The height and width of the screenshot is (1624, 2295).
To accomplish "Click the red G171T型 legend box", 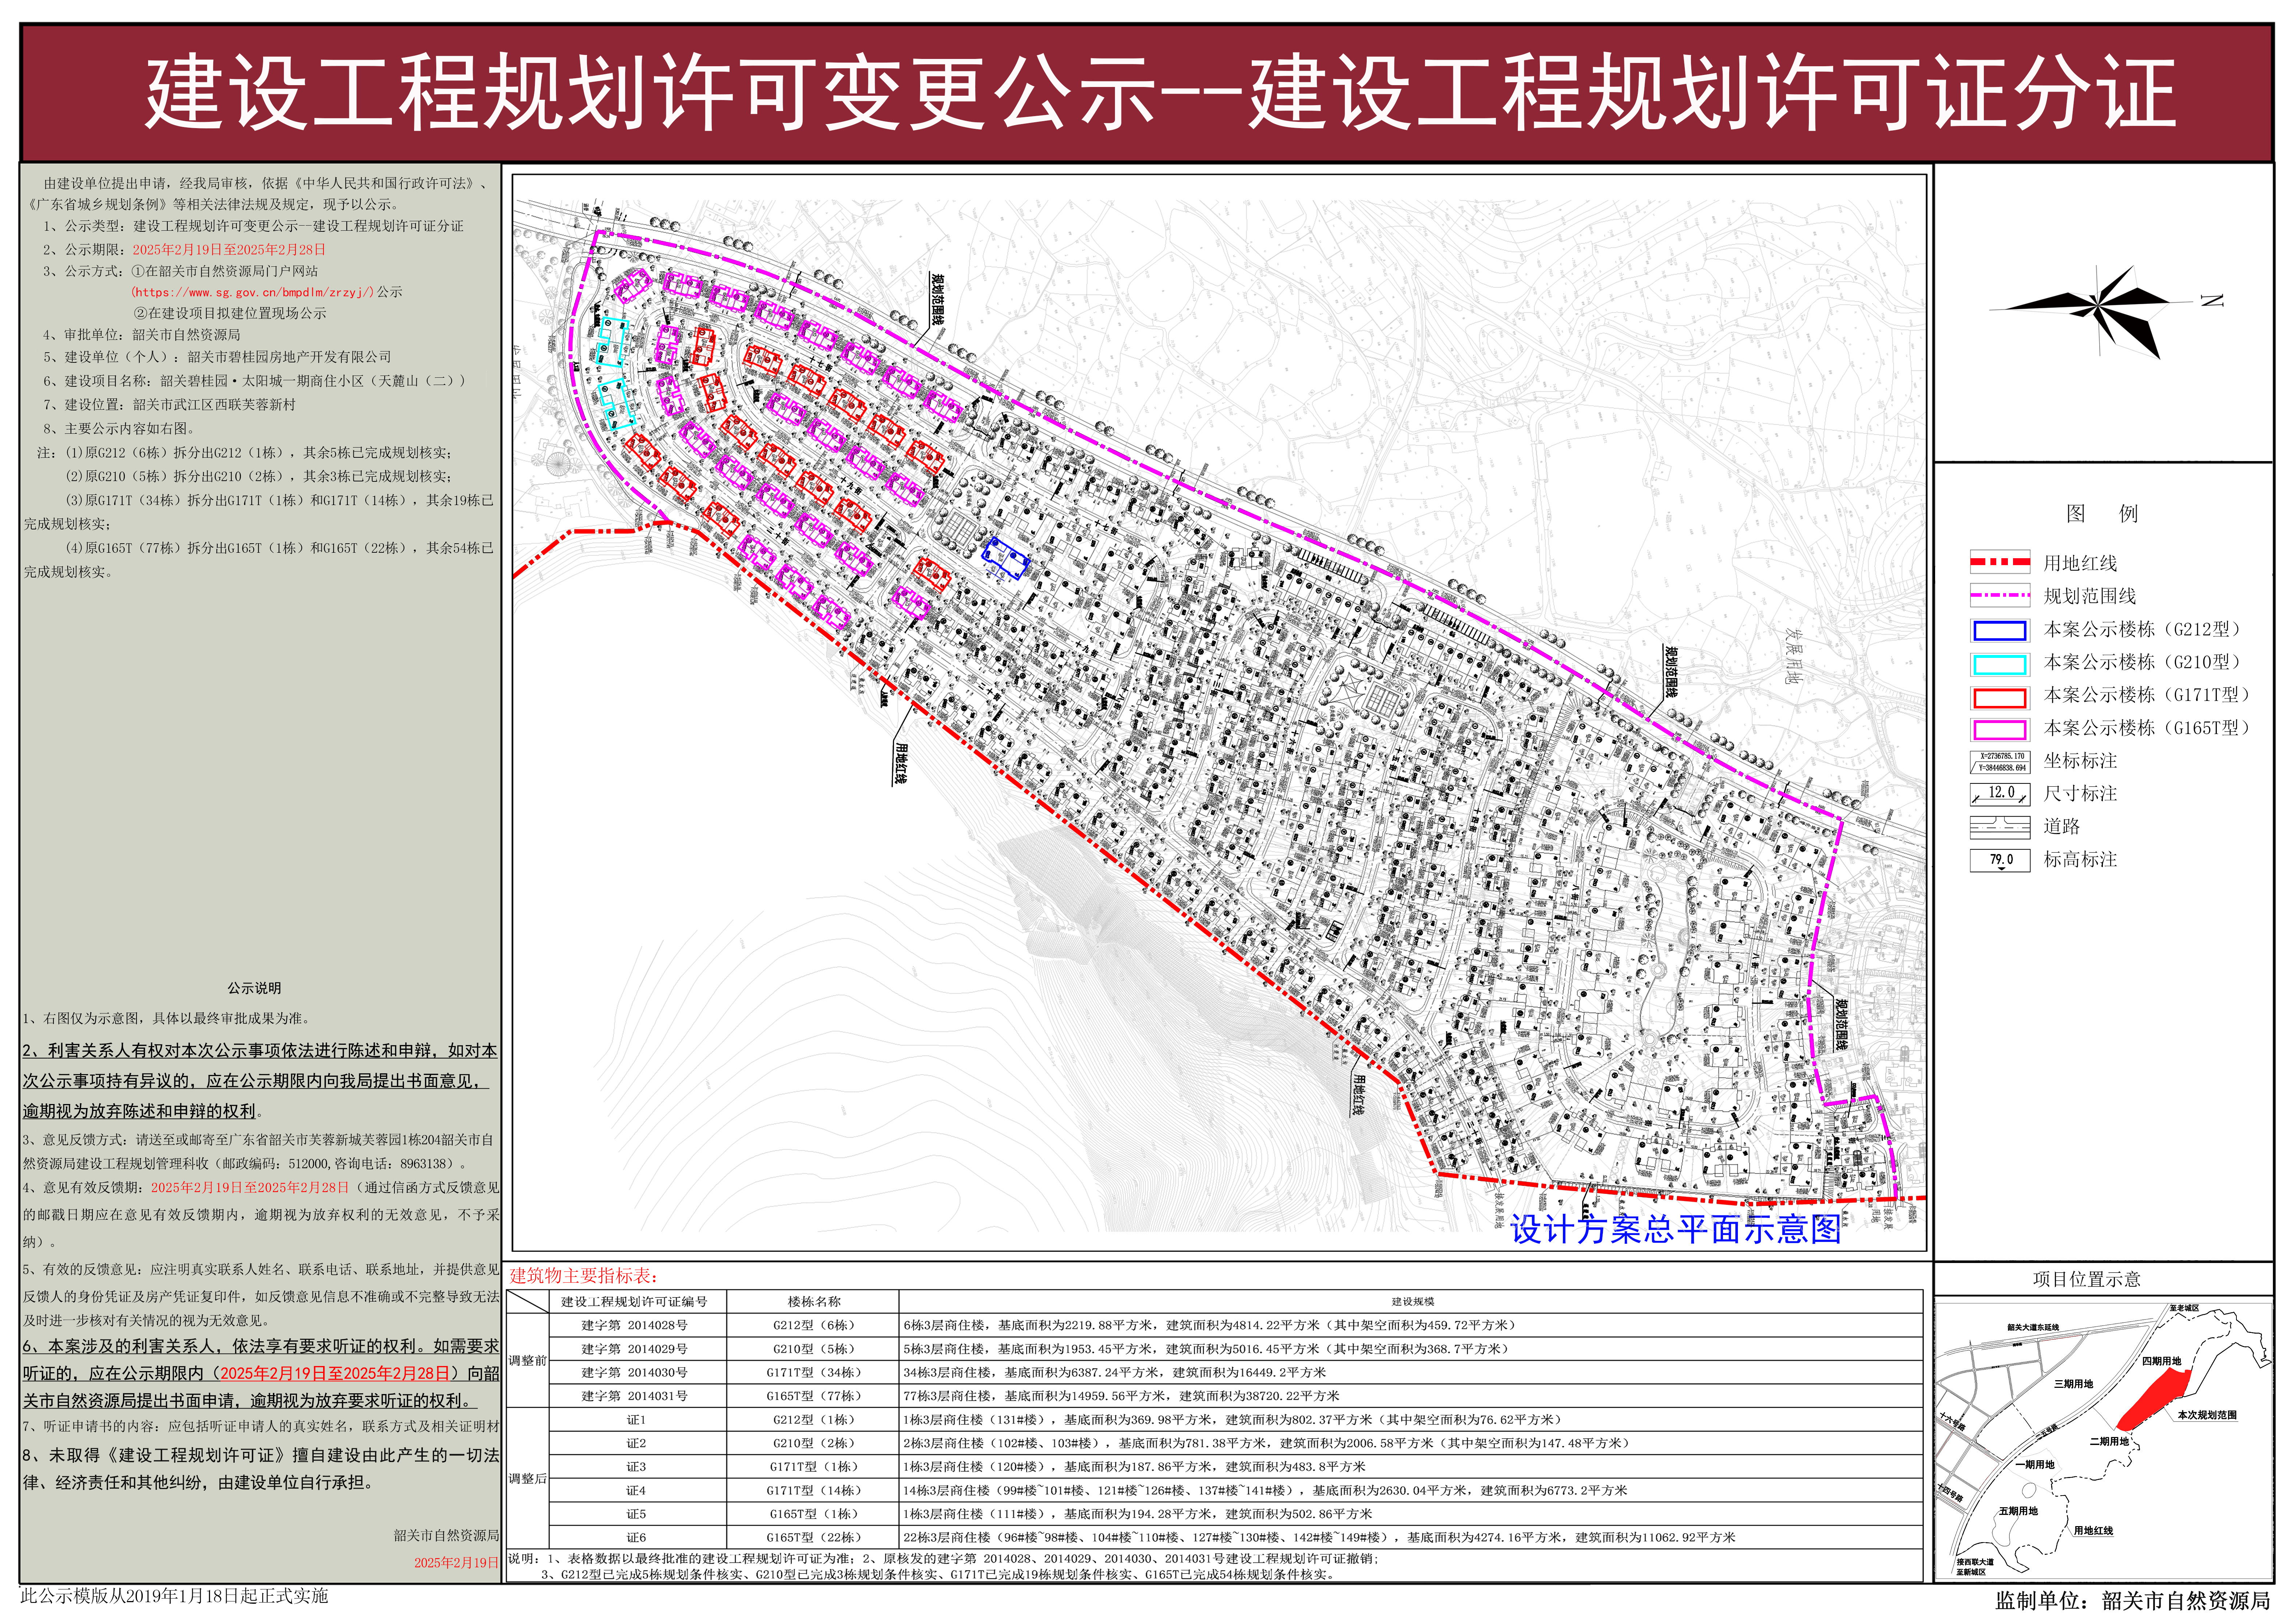I will (x=2000, y=696).
